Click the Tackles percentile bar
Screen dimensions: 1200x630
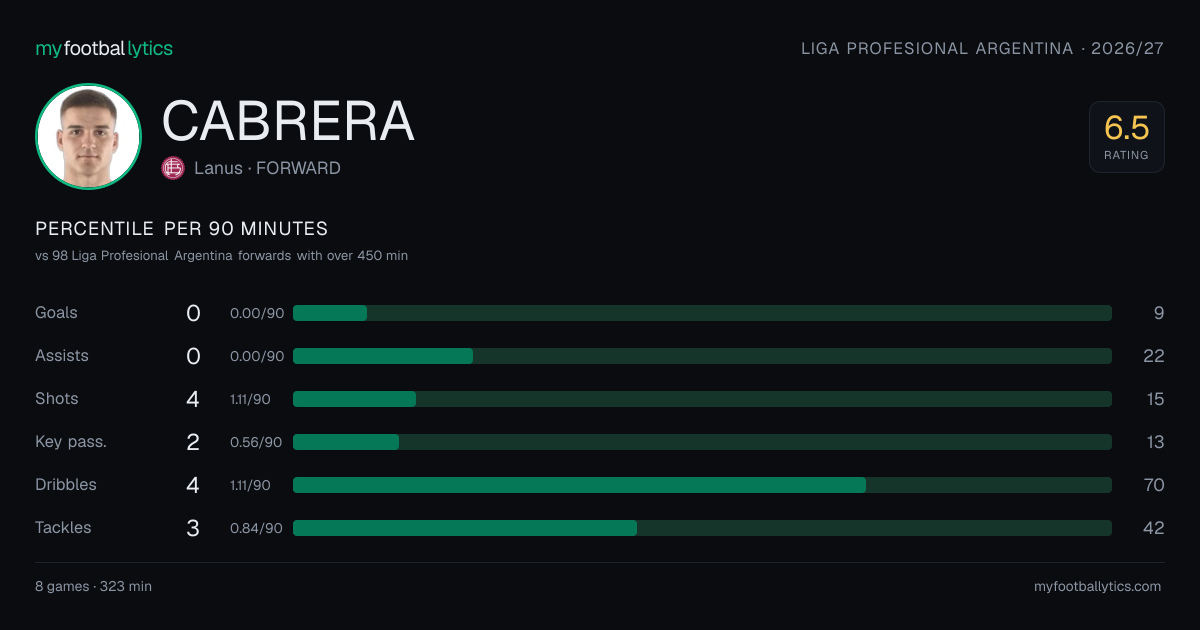tap(702, 528)
